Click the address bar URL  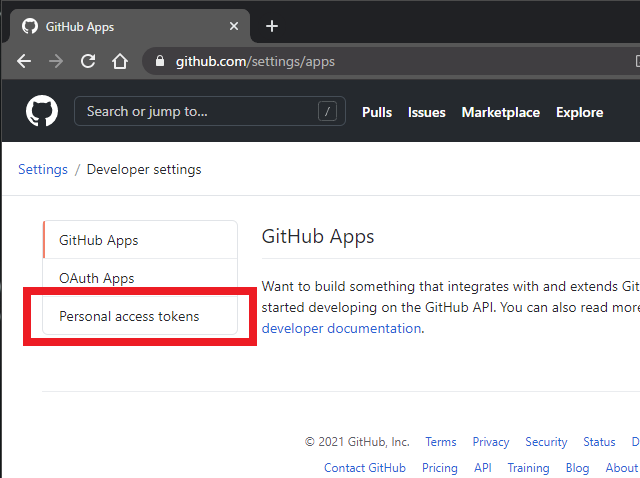tap(255, 62)
